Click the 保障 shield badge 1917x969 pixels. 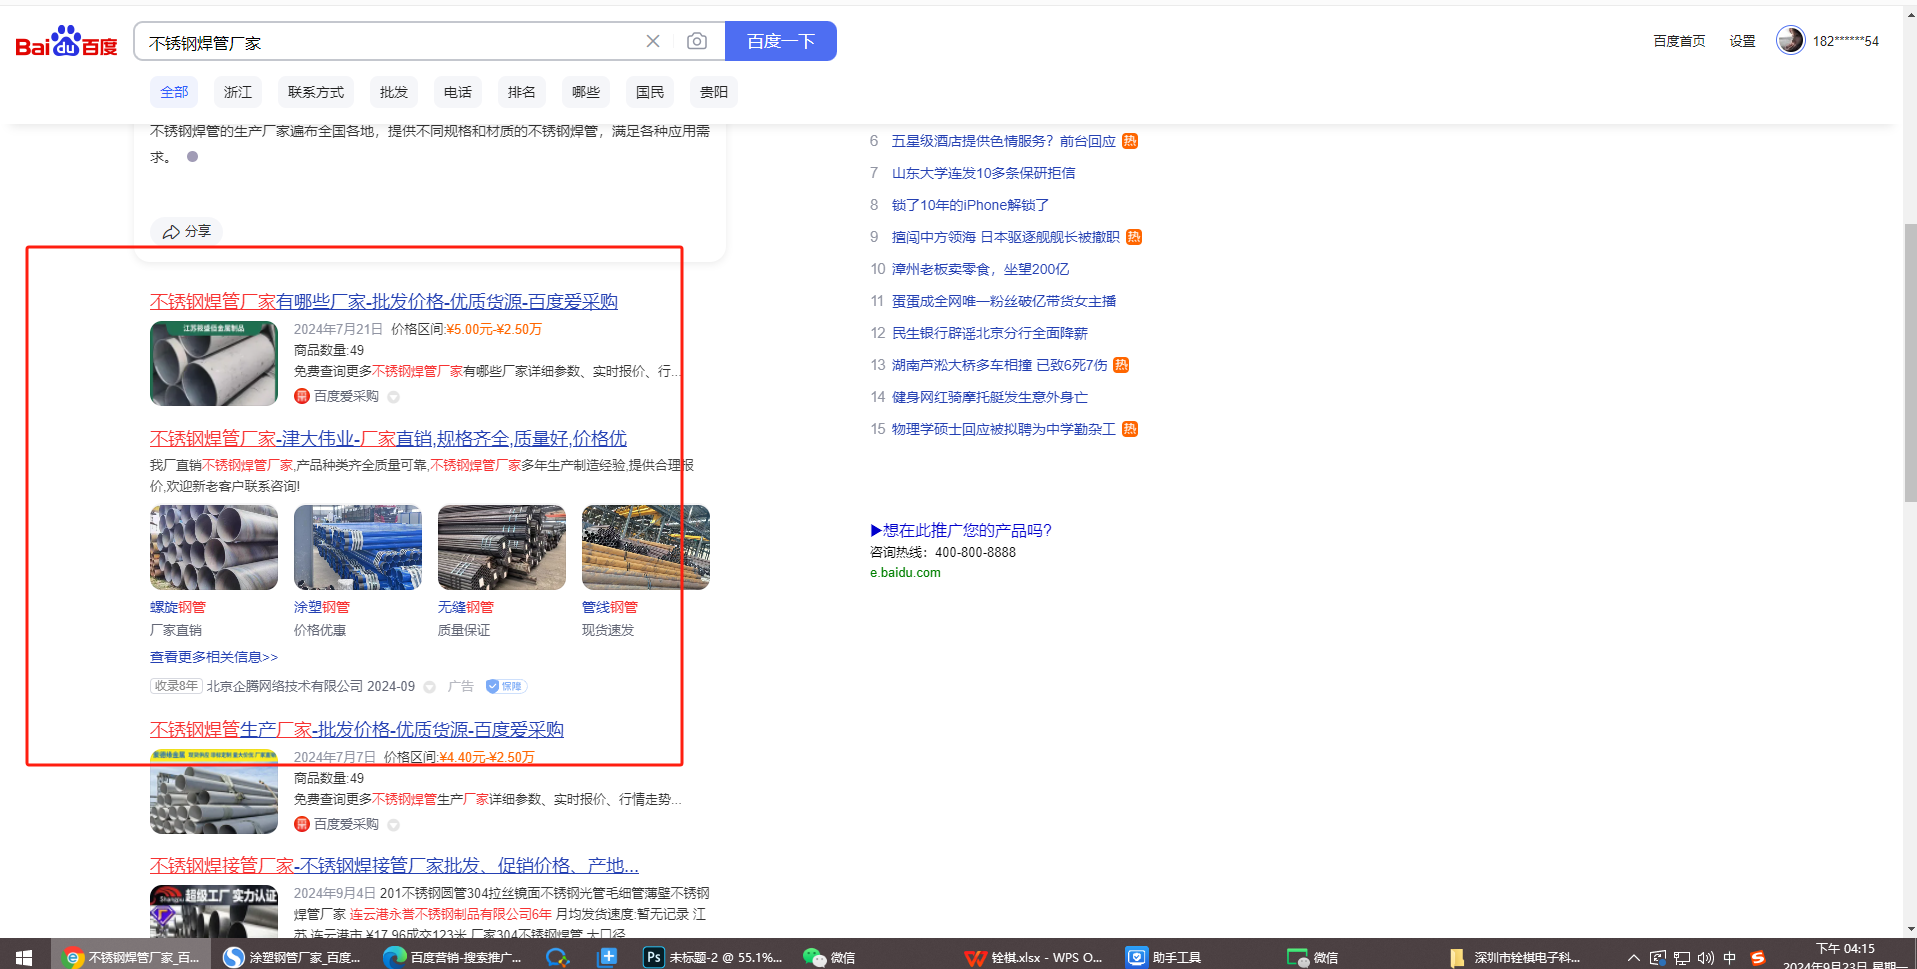tap(505, 686)
